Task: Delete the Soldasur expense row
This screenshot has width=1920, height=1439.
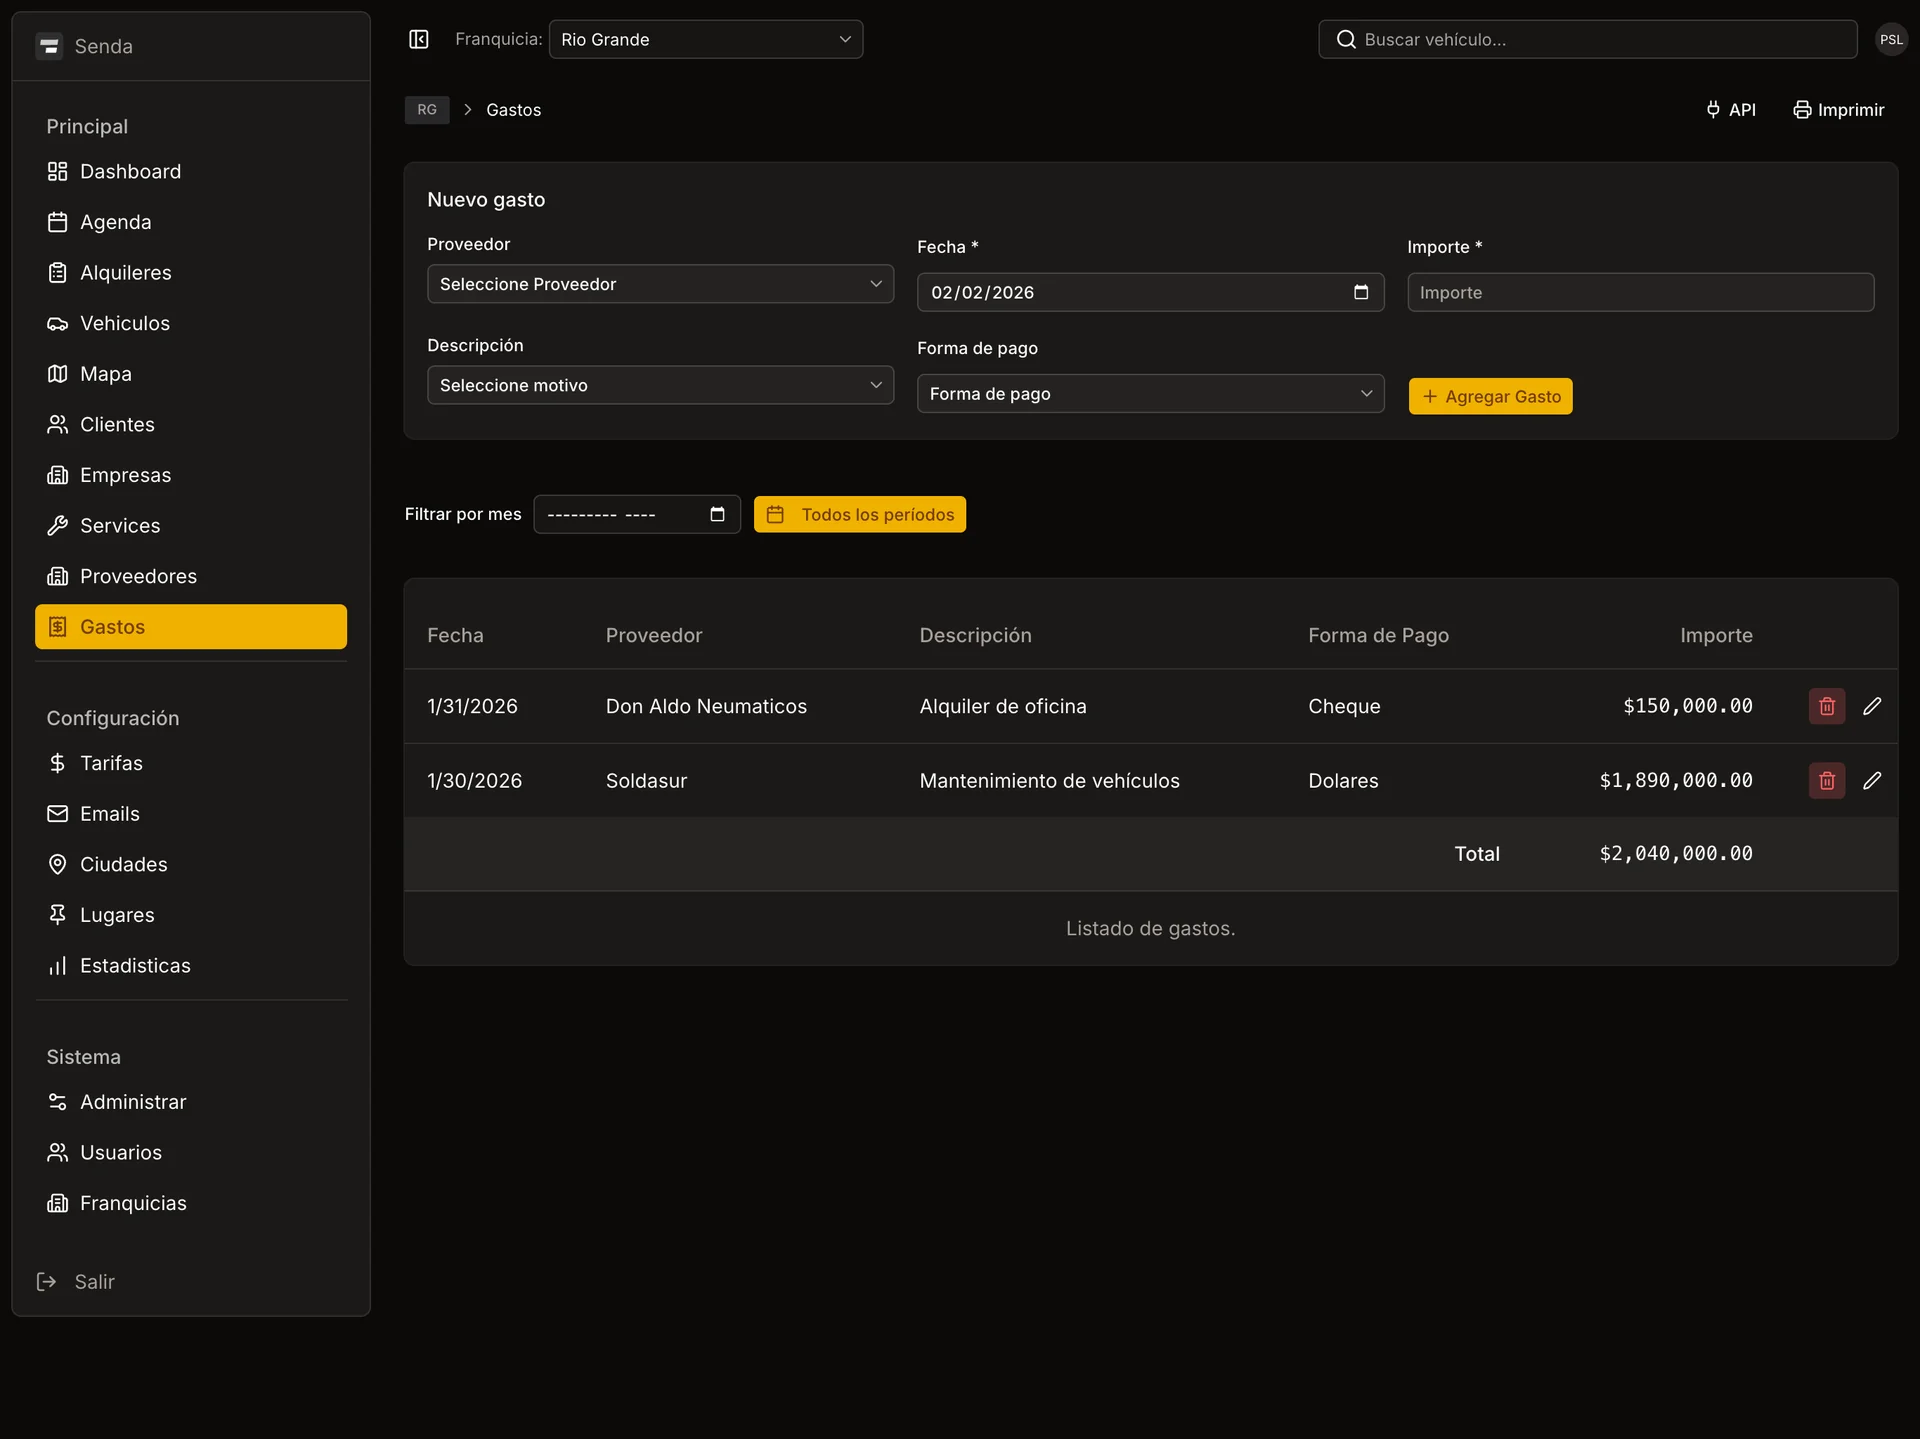Action: click(1826, 780)
